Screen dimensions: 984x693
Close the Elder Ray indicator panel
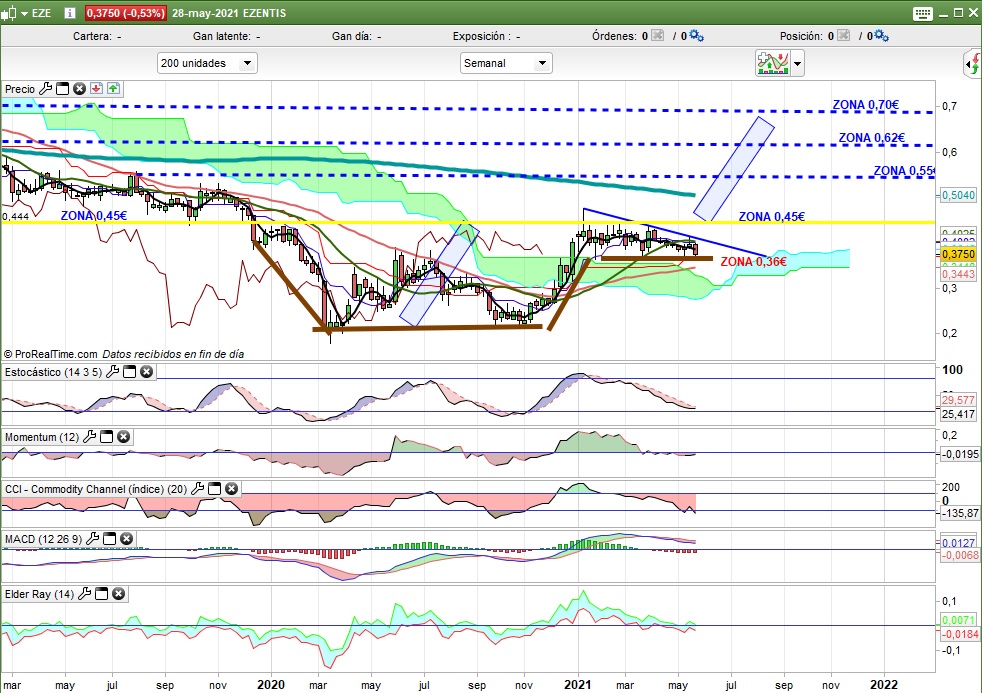click(119, 594)
